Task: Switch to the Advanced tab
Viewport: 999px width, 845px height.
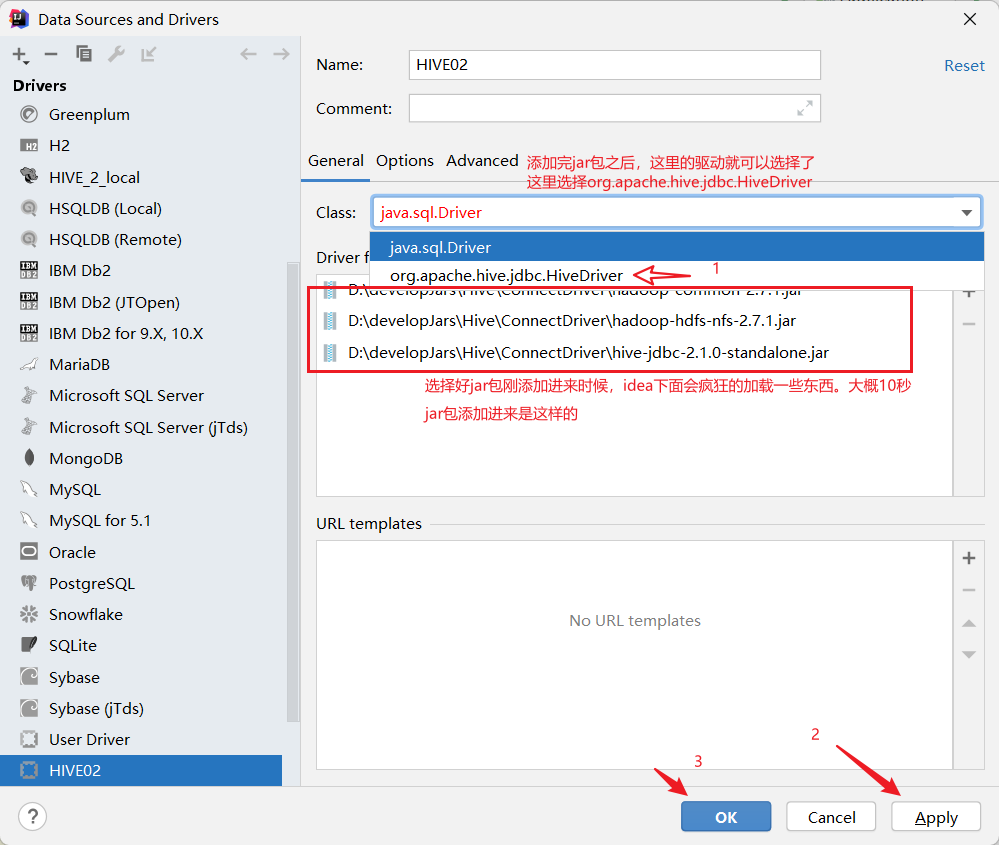Action: click(482, 160)
